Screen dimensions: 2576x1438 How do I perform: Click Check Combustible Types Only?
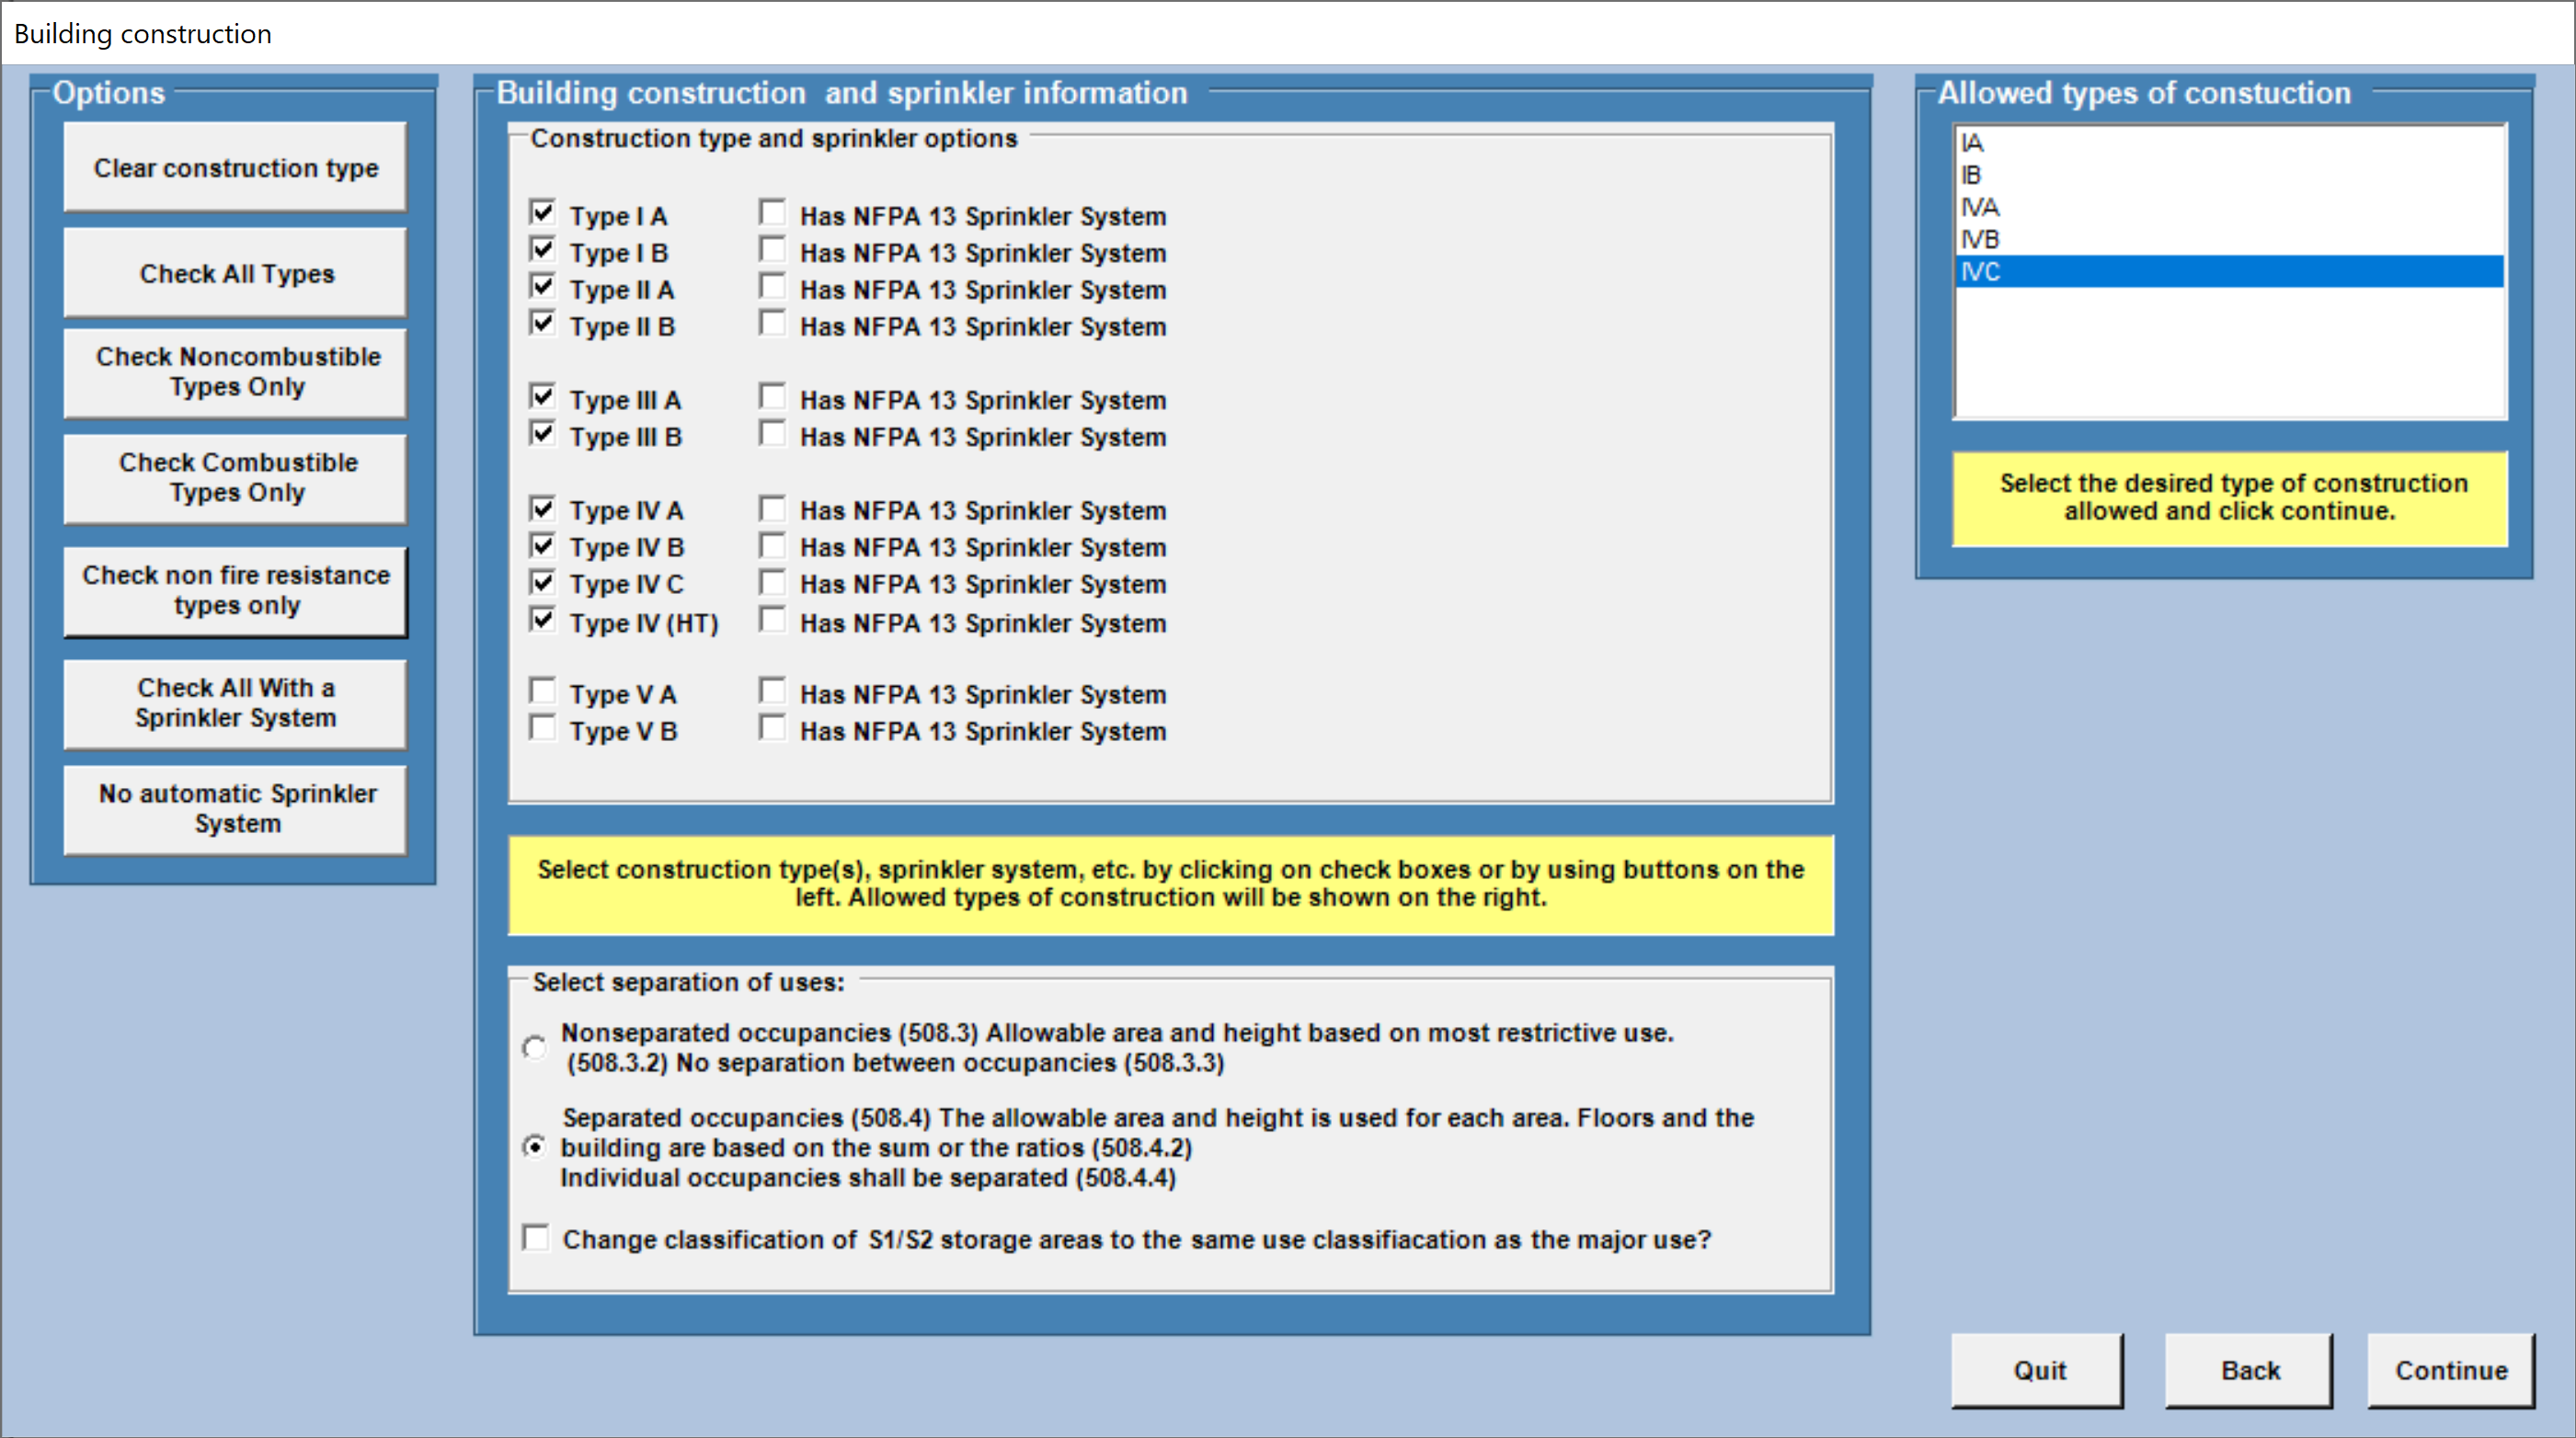coord(235,478)
